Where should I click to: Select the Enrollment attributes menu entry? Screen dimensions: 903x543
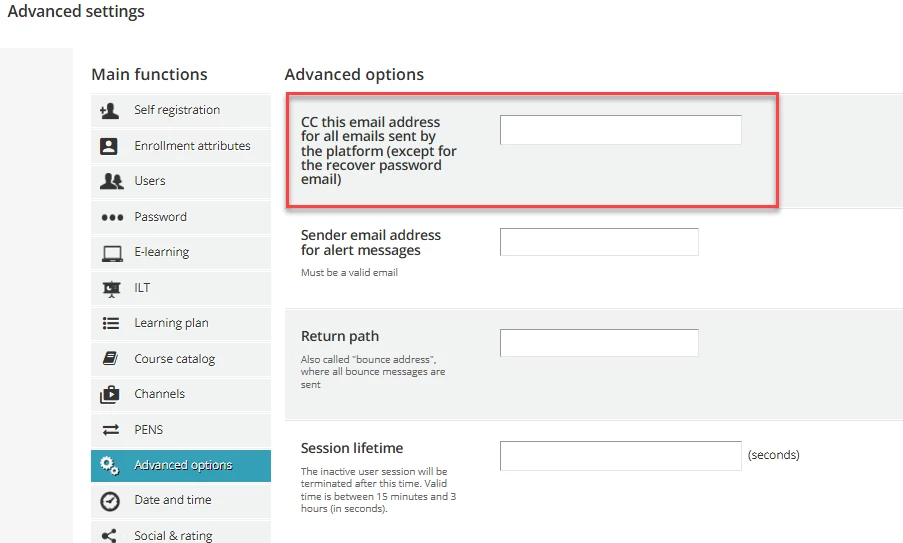(192, 146)
